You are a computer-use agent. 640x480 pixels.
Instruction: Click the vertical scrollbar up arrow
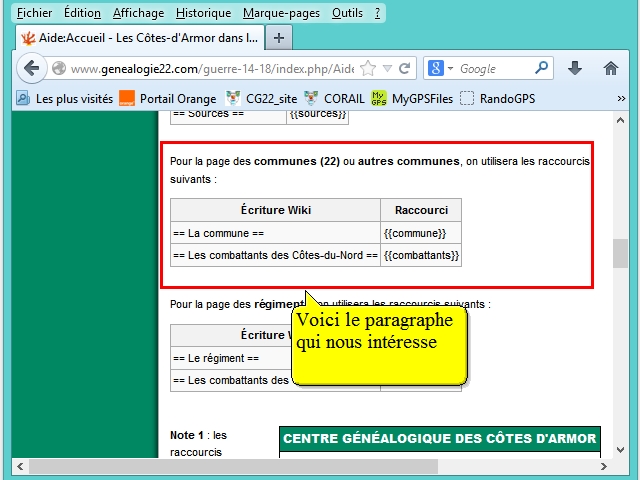coord(620,120)
